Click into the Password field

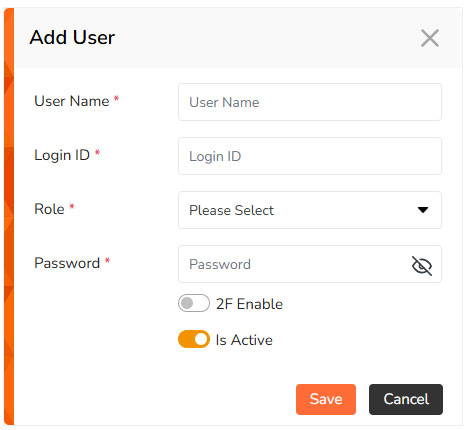tap(293, 264)
